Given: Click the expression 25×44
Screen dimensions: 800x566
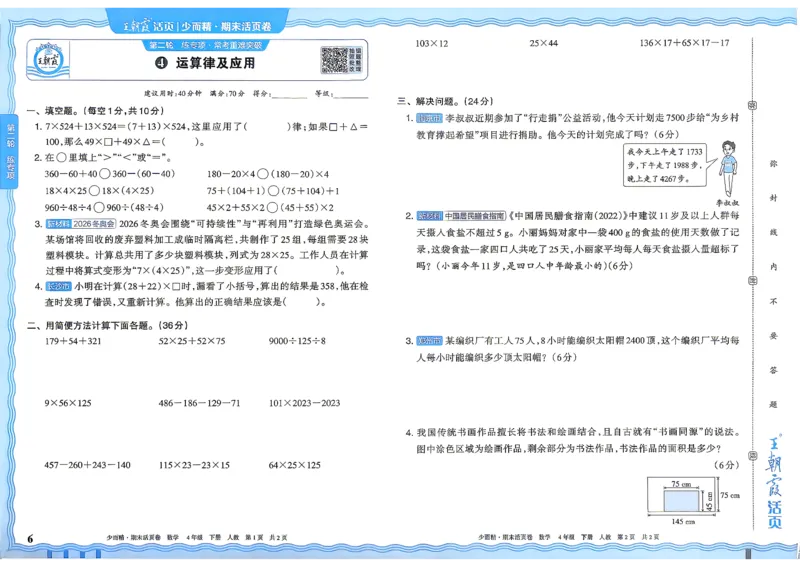Looking at the screenshot, I should (x=543, y=43).
